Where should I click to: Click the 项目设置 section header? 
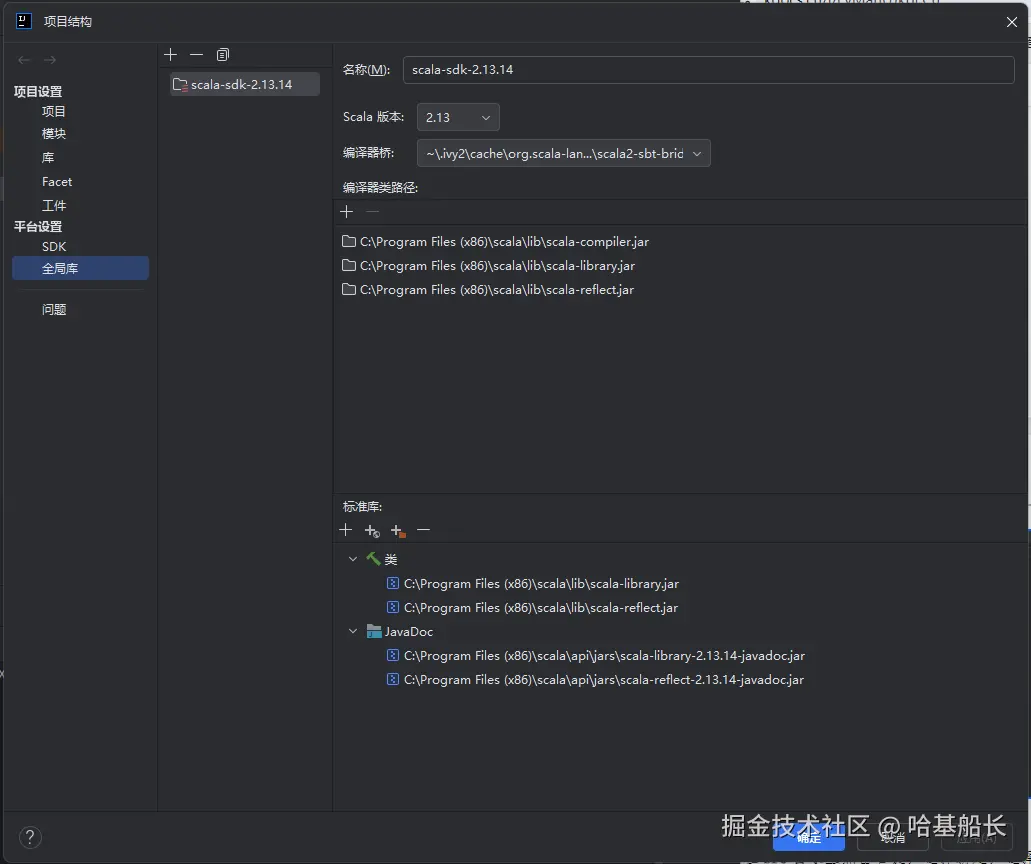[38, 91]
